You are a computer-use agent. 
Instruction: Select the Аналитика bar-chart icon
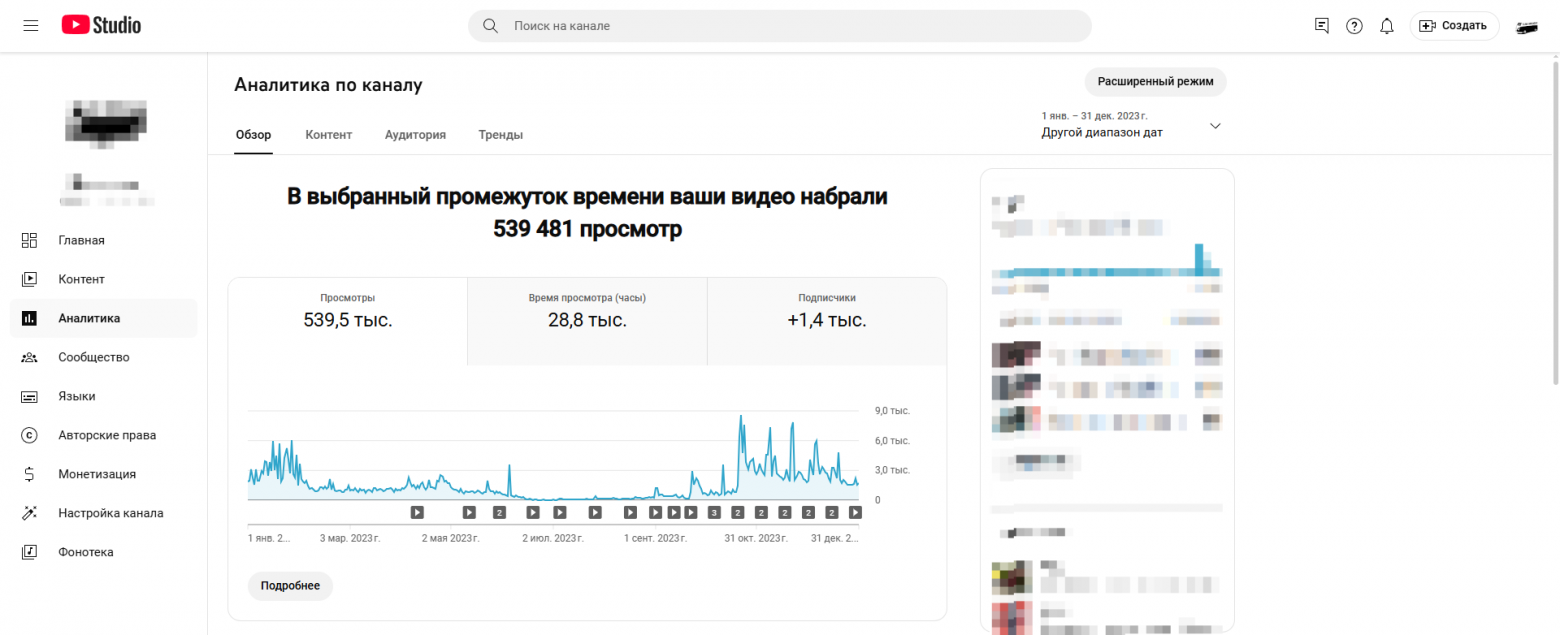click(x=29, y=318)
